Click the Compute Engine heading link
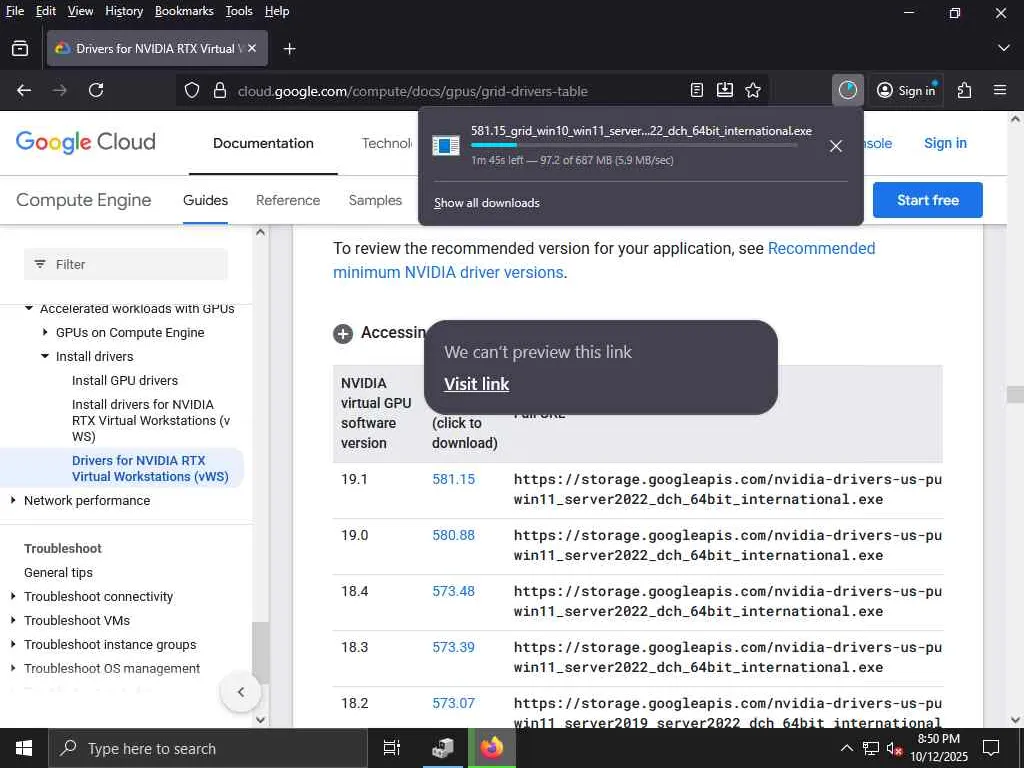Image resolution: width=1024 pixels, height=768 pixels. (x=84, y=200)
